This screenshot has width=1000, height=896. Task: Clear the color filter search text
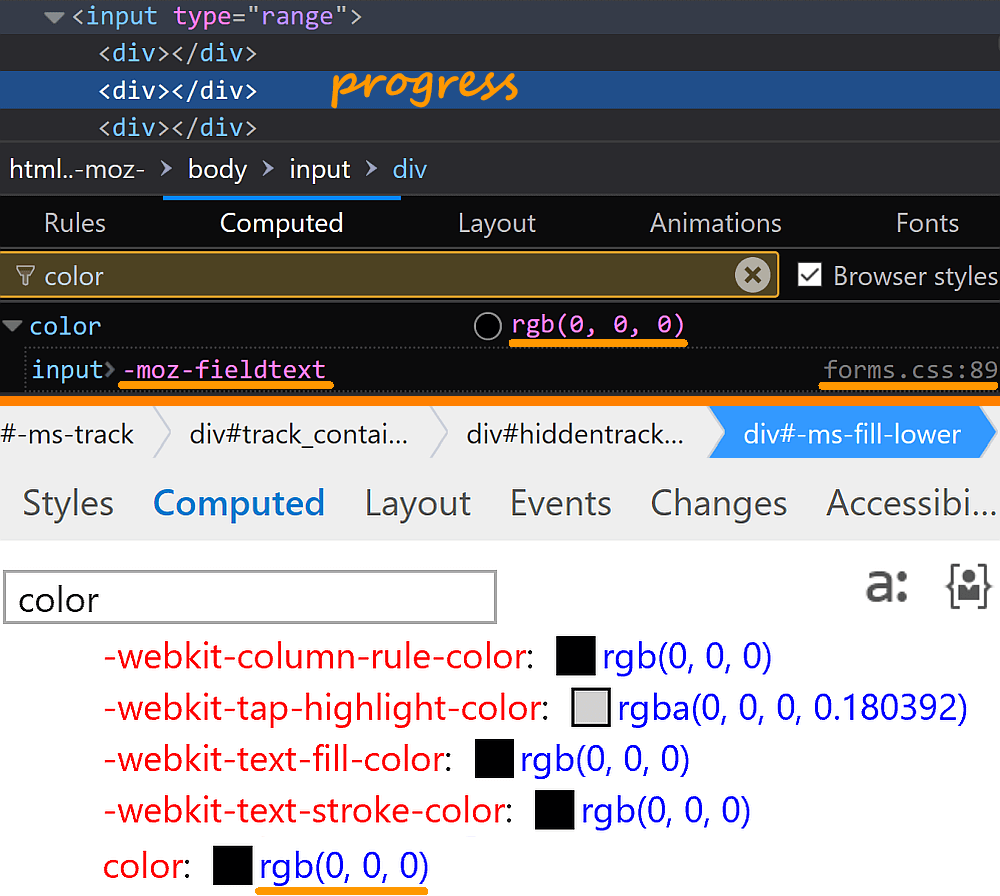pos(752,275)
